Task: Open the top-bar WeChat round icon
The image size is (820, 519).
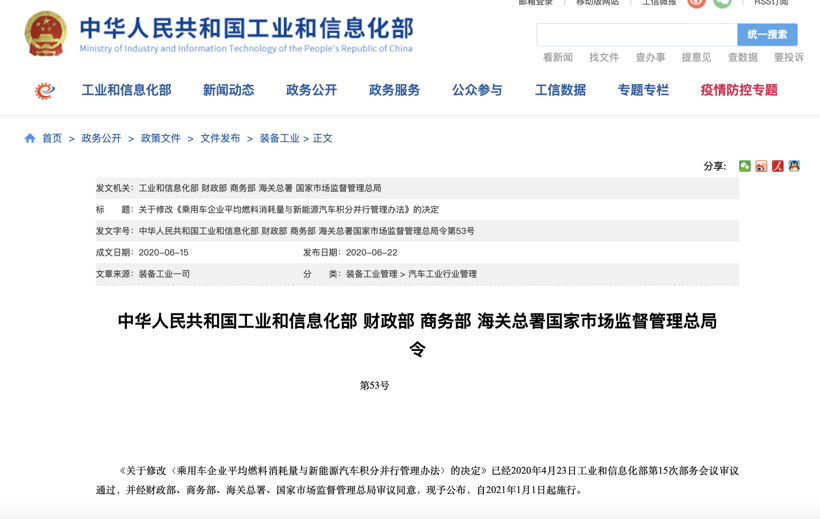Action: (x=723, y=3)
